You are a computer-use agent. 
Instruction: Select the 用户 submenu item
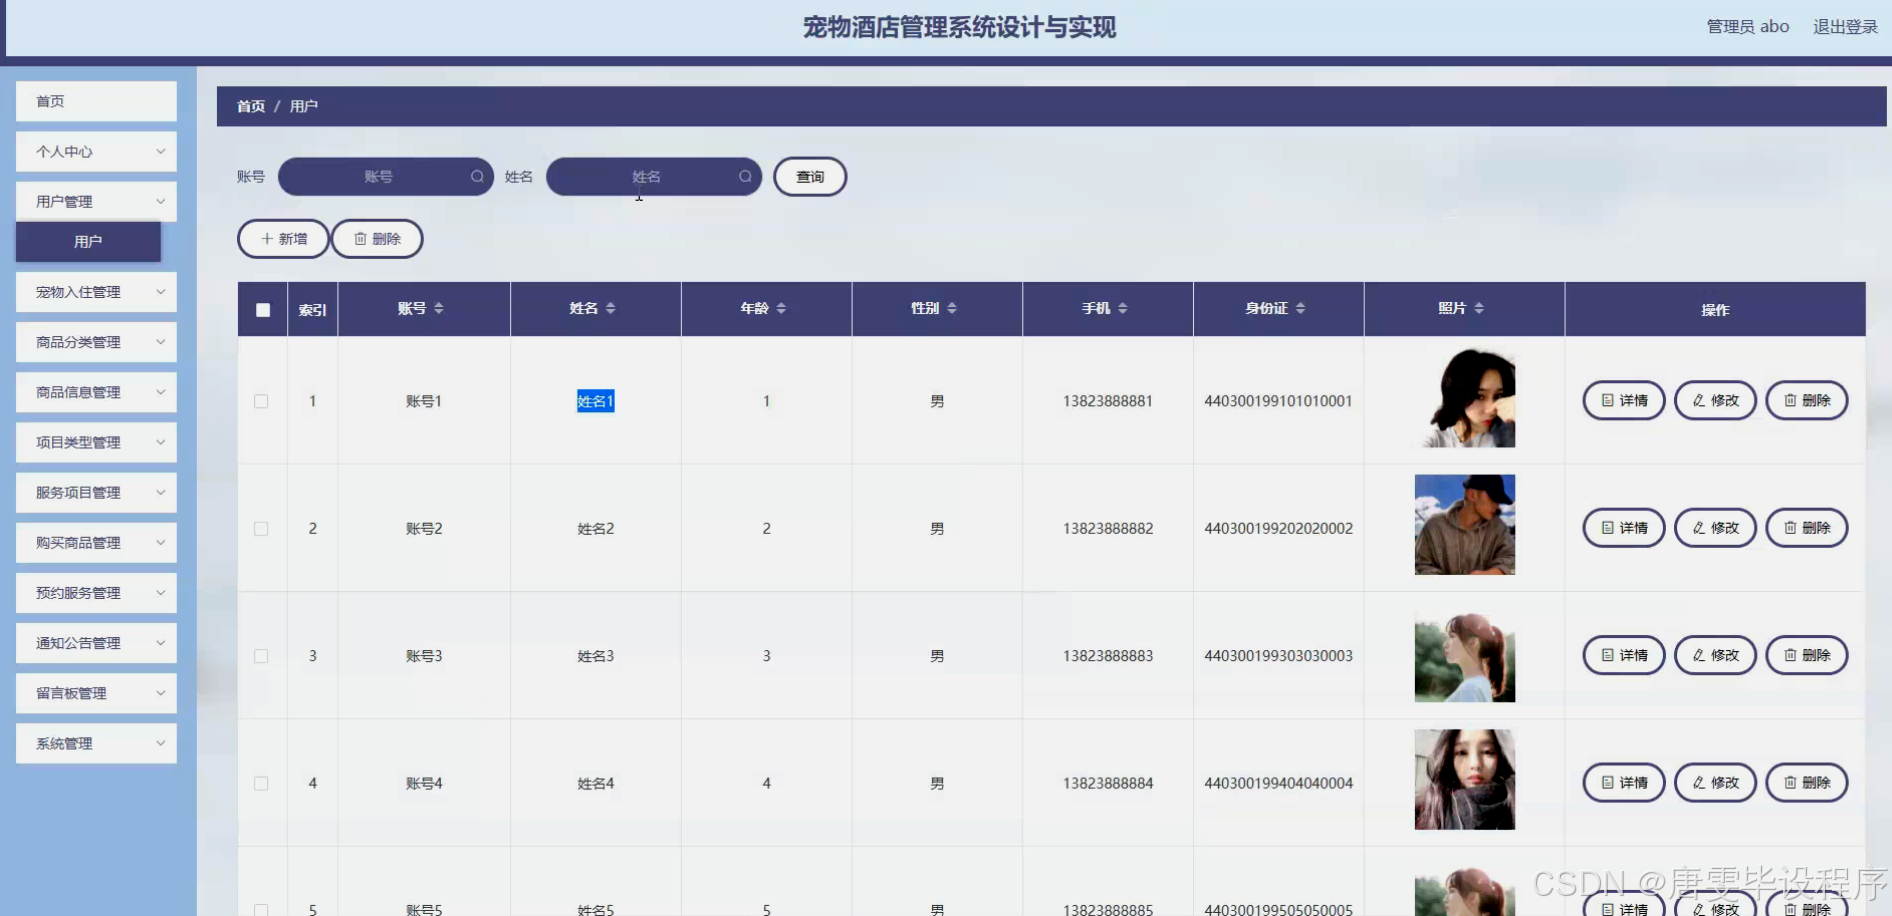click(88, 242)
